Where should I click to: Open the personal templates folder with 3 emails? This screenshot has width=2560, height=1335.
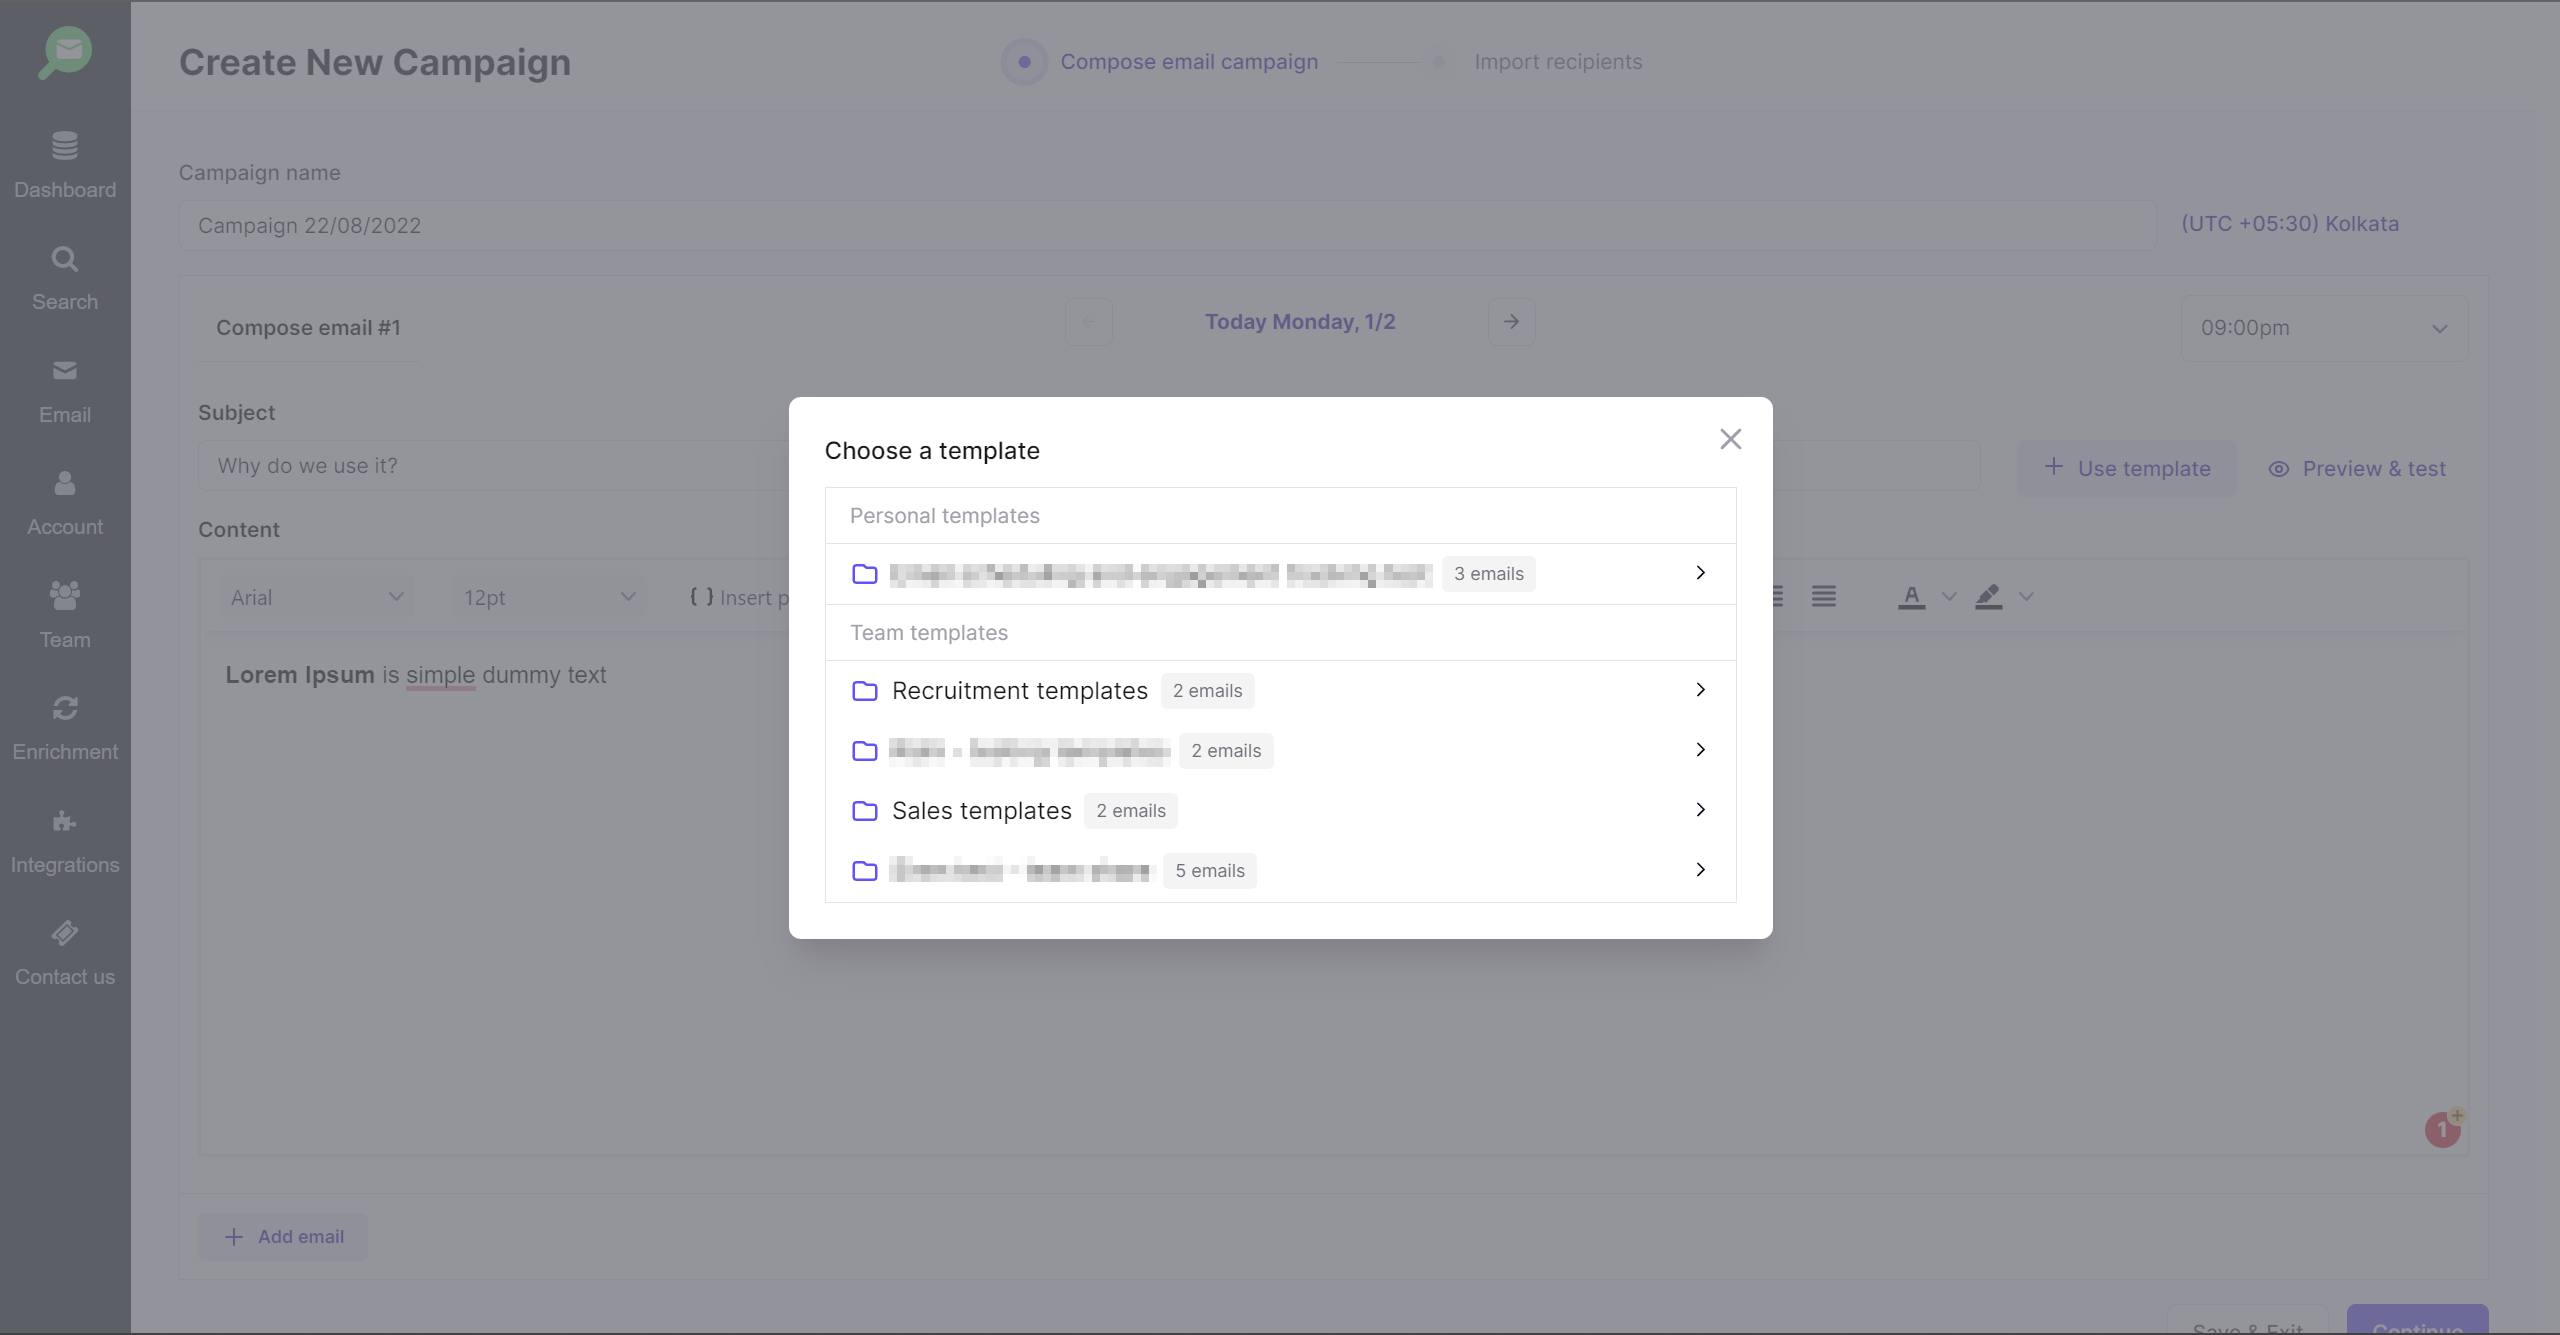pos(1160,574)
